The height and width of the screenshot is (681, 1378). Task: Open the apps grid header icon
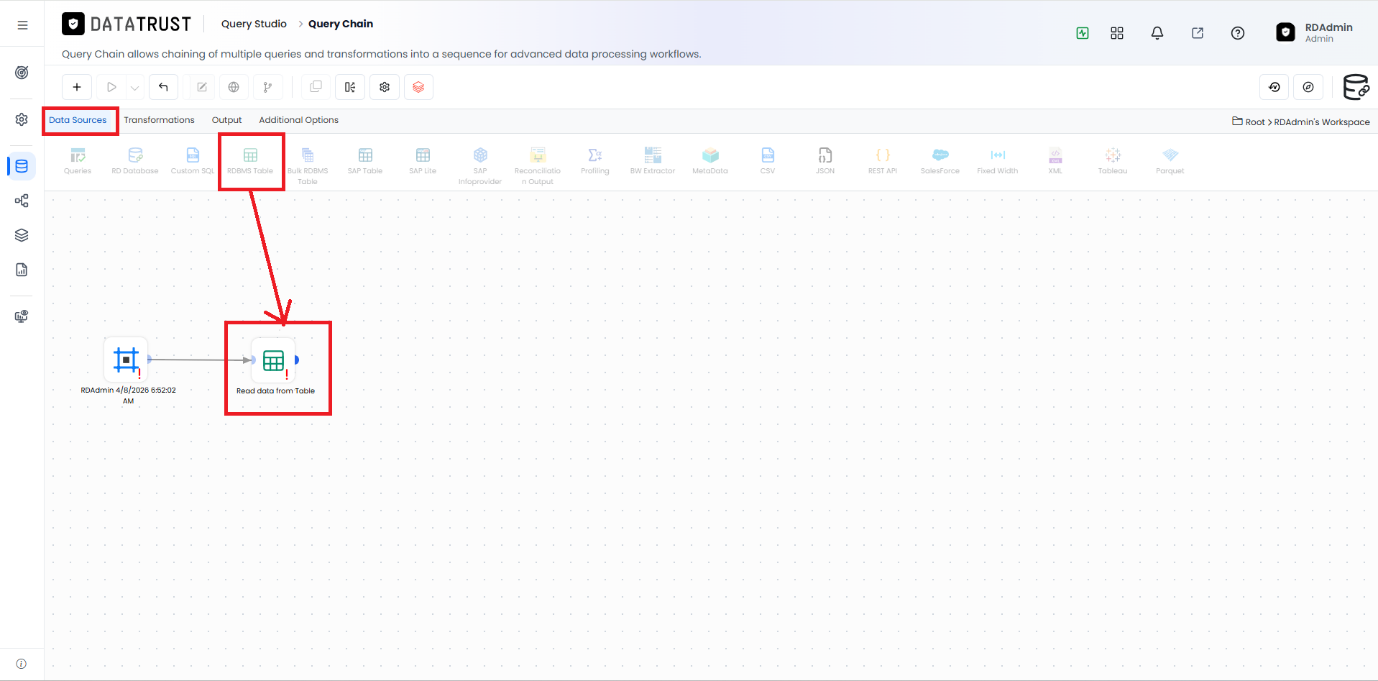(x=1117, y=33)
